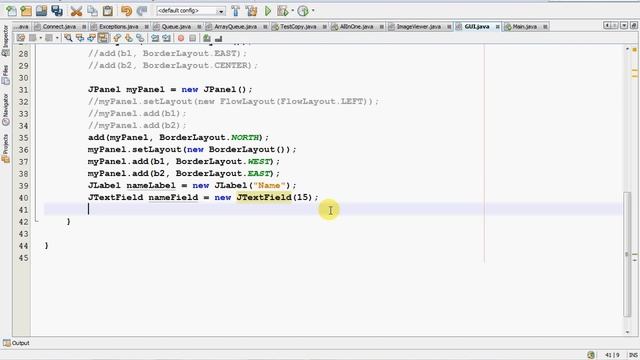Open the Debug Project dropdown arrow
640x360 pixels.
pos(293,11)
